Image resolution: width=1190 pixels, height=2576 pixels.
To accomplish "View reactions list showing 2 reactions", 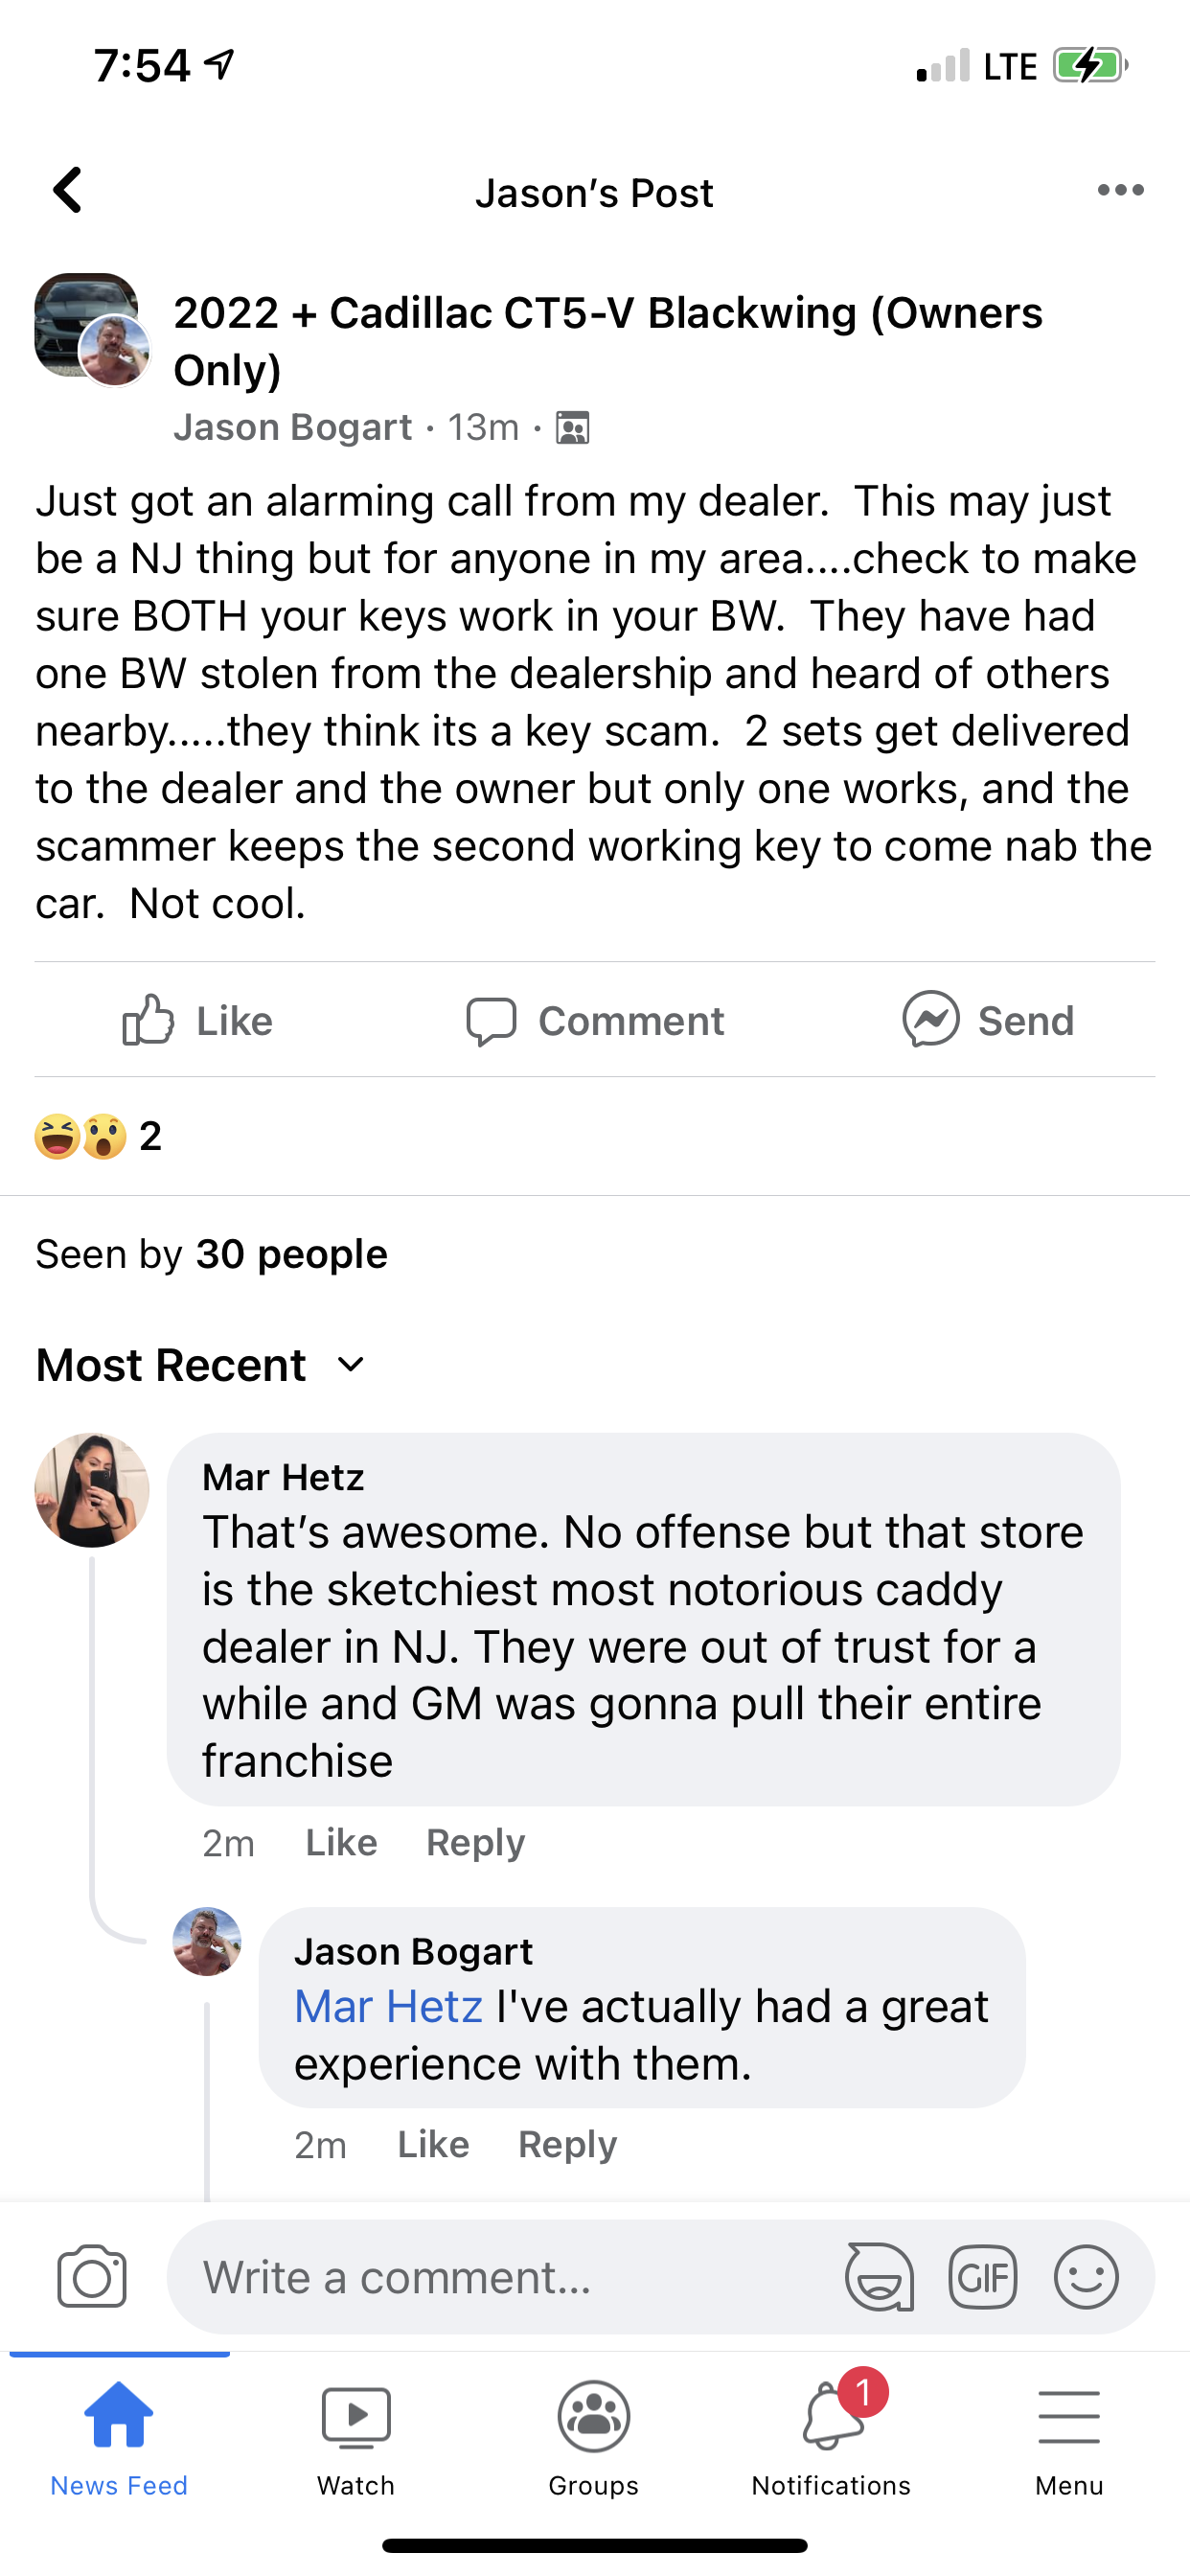I will [x=98, y=1137].
